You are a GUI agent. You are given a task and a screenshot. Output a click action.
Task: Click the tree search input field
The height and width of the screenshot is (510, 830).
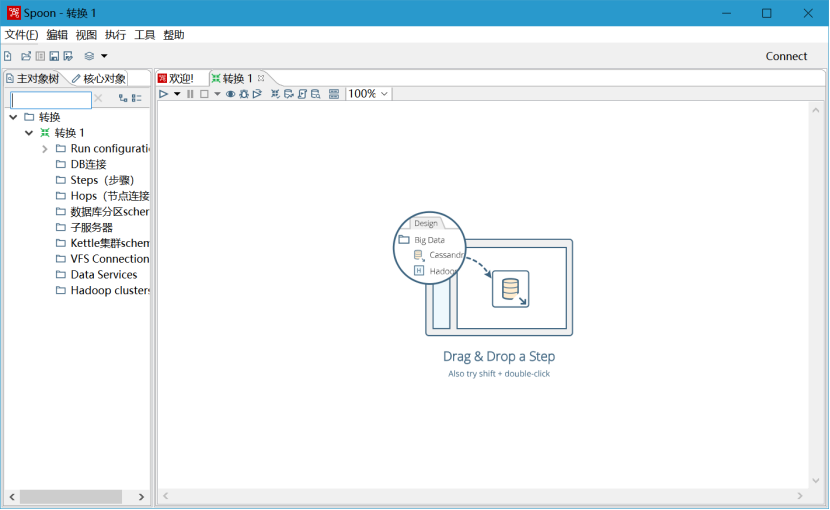(x=51, y=100)
